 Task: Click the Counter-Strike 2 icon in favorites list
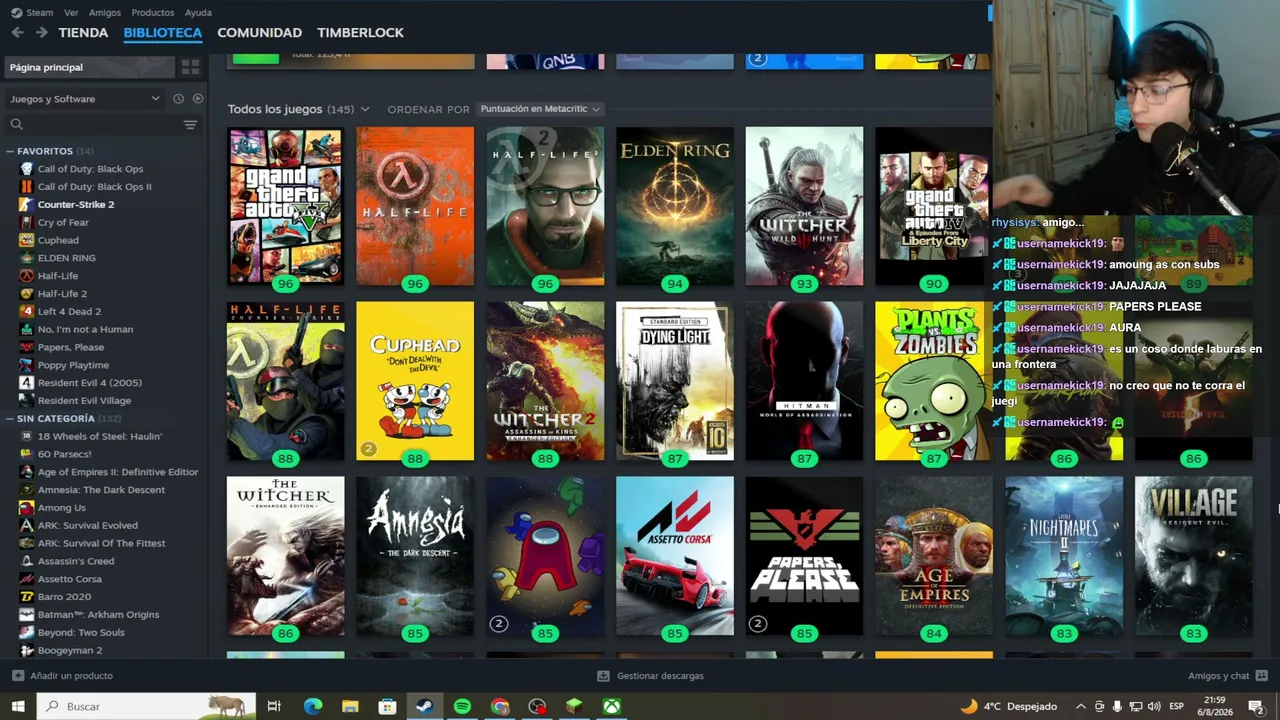[27, 204]
